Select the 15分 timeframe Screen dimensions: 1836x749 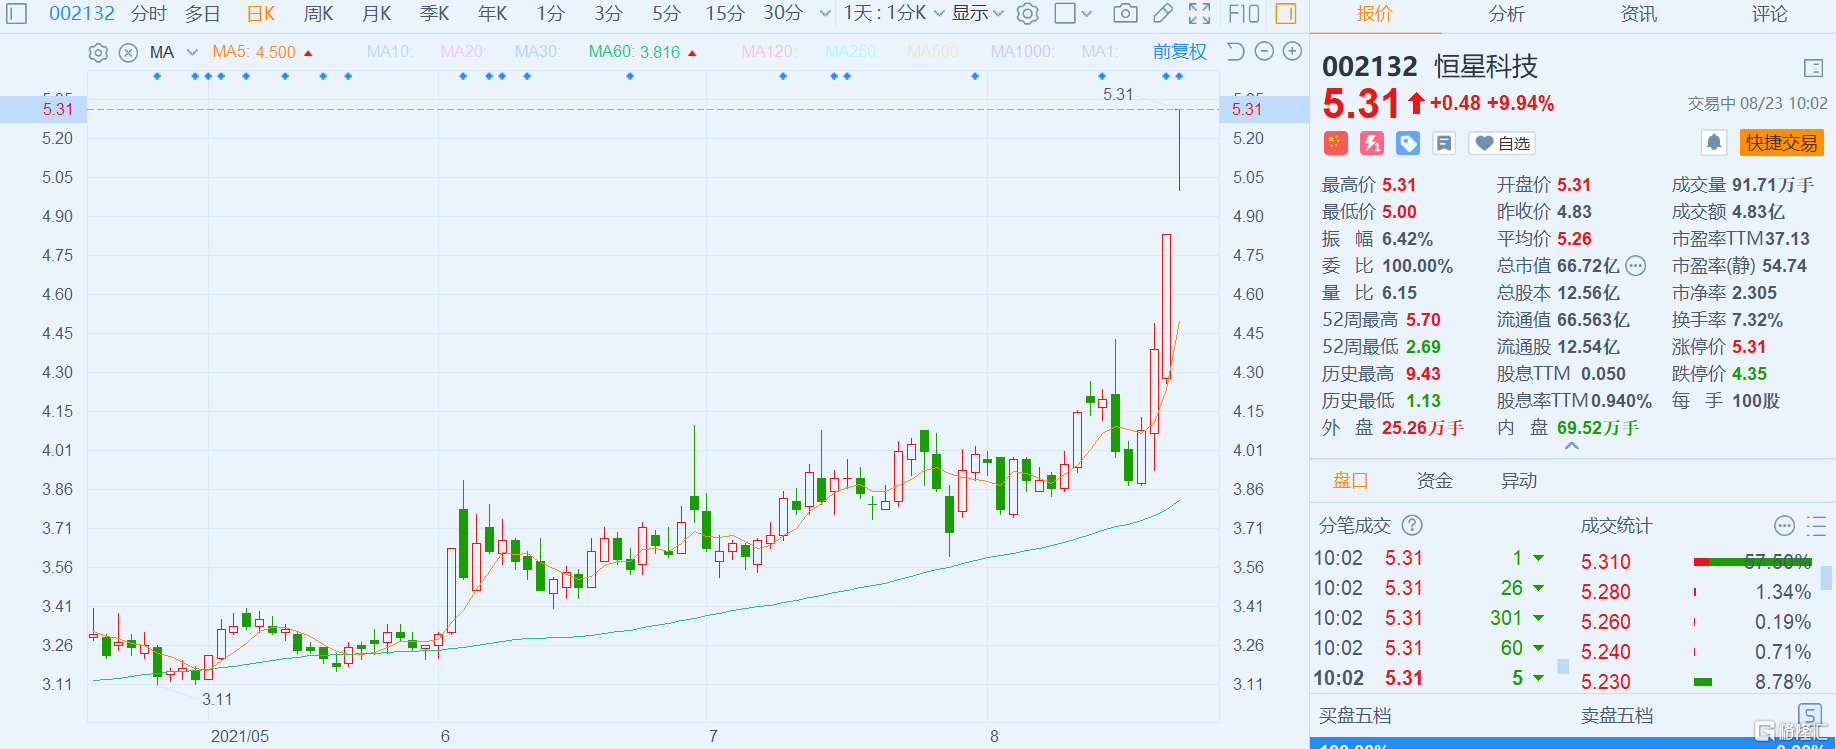[725, 14]
